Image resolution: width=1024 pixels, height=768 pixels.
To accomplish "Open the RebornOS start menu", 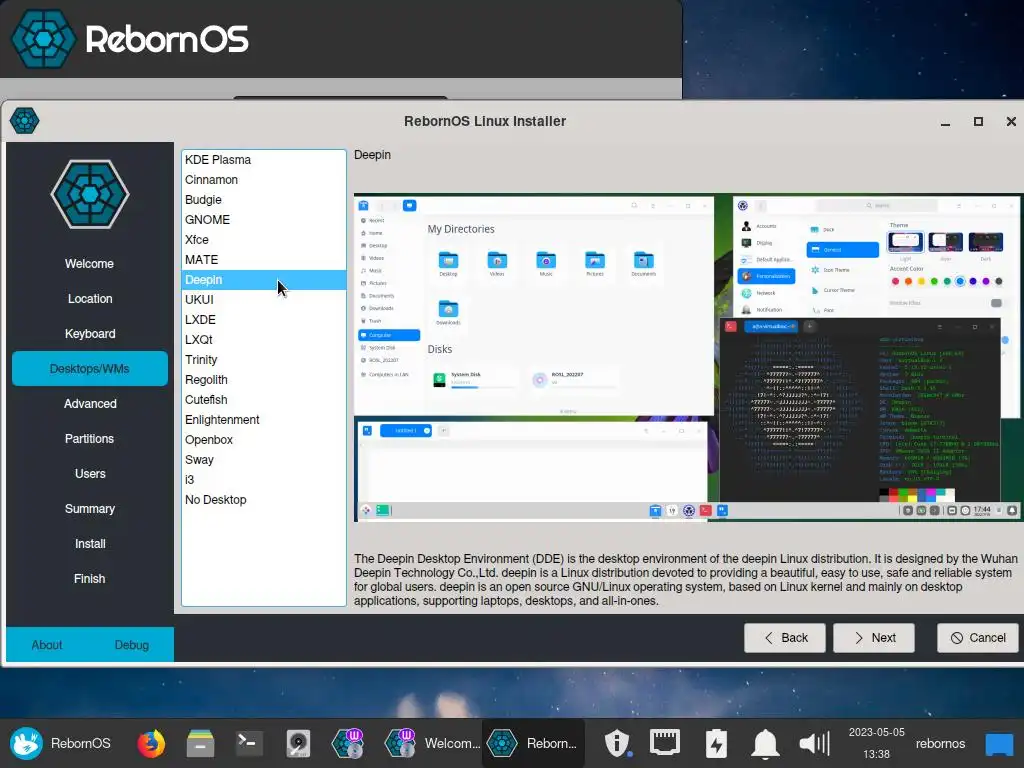I will (60, 743).
